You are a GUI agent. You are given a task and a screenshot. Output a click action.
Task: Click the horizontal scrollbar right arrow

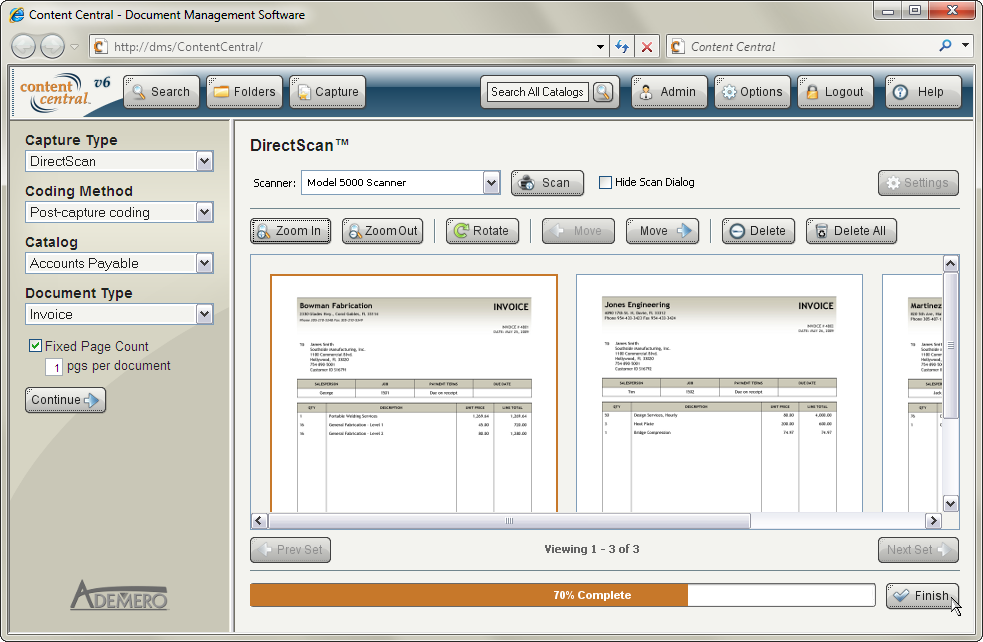[x=933, y=520]
